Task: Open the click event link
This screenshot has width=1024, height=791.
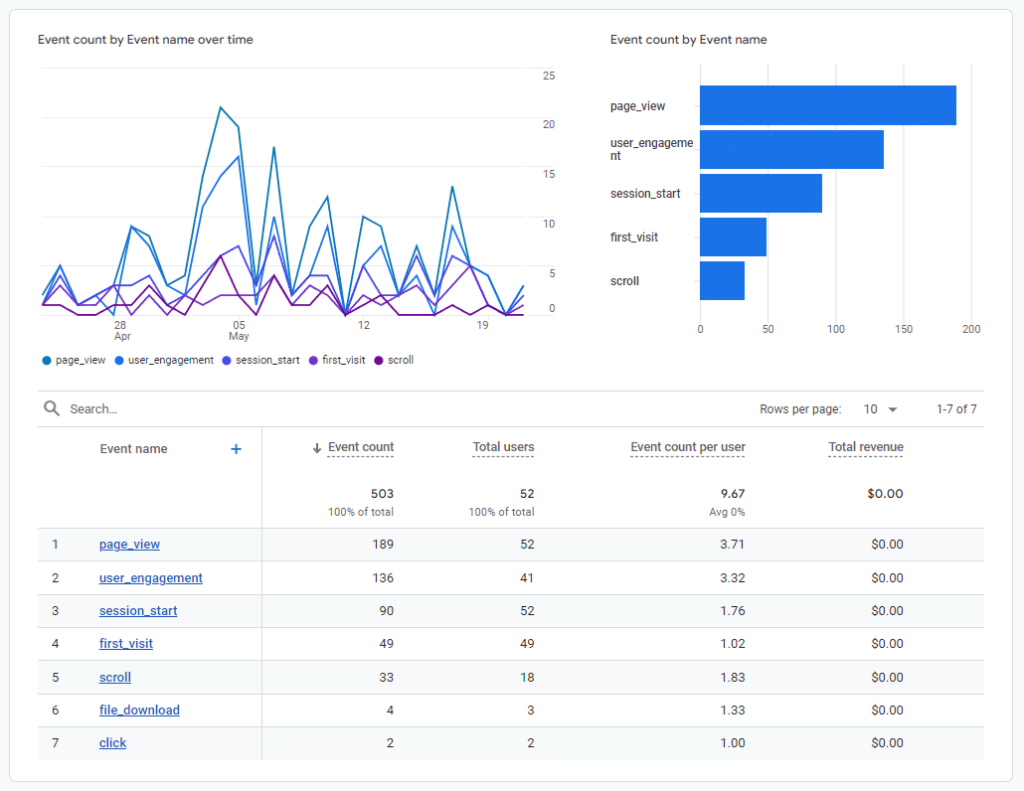Action: coord(112,743)
